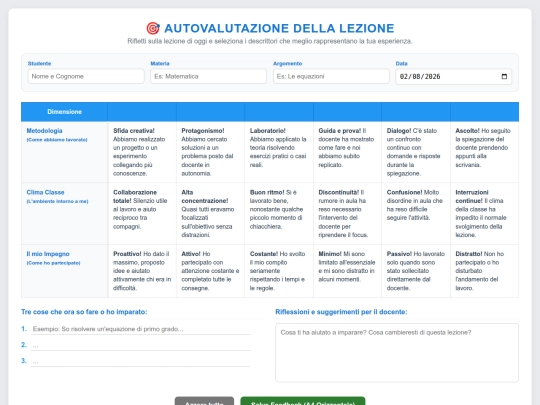The image size is (540, 405).
Task: Select the 'Proattivo!' descriptor
Action: (142, 271)
